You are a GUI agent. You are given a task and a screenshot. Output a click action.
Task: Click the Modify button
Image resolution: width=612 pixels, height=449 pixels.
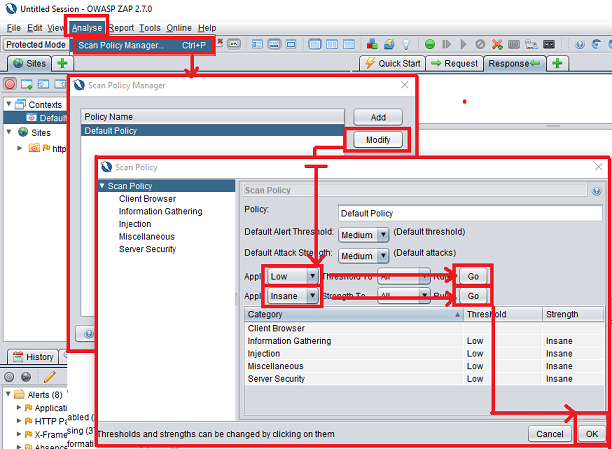[378, 140]
